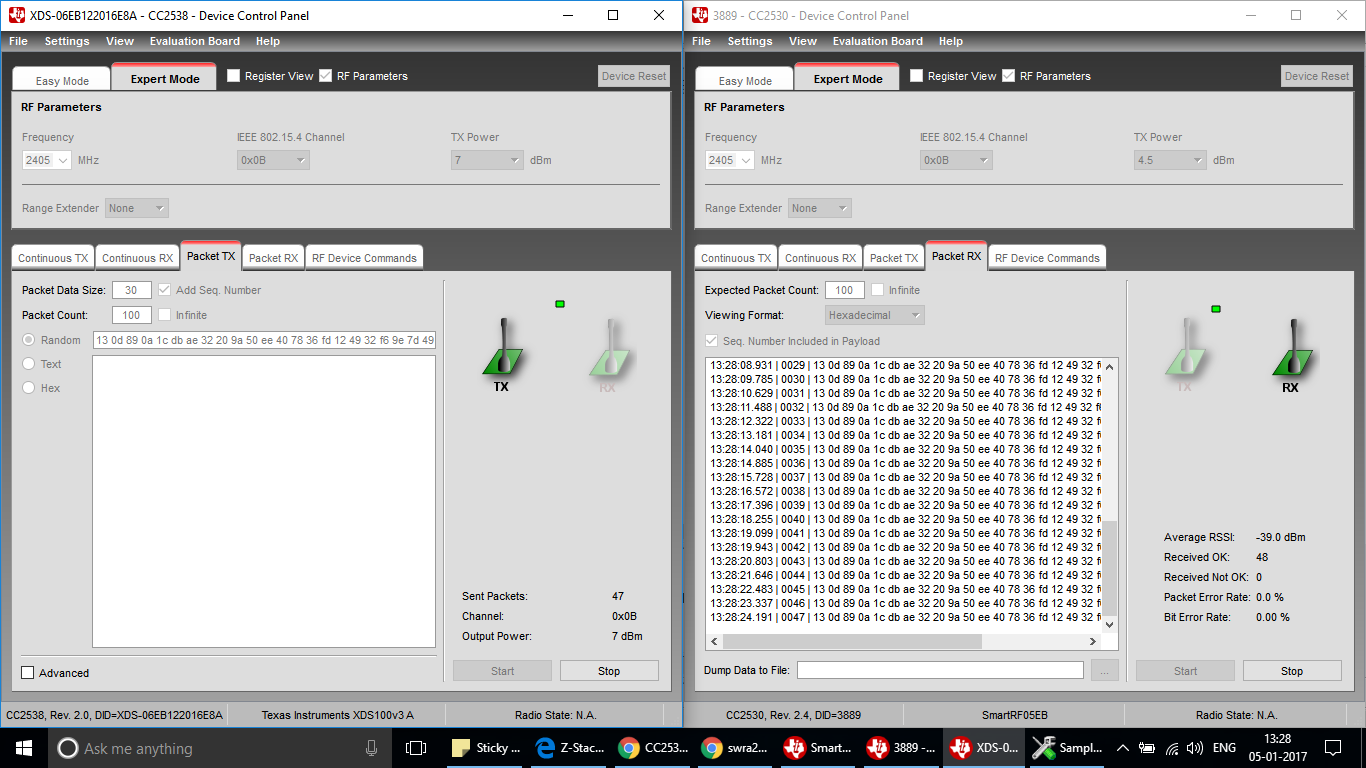Image resolution: width=1366 pixels, height=768 pixels.
Task: Click Device Reset in CC2530 window
Action: click(x=1317, y=76)
